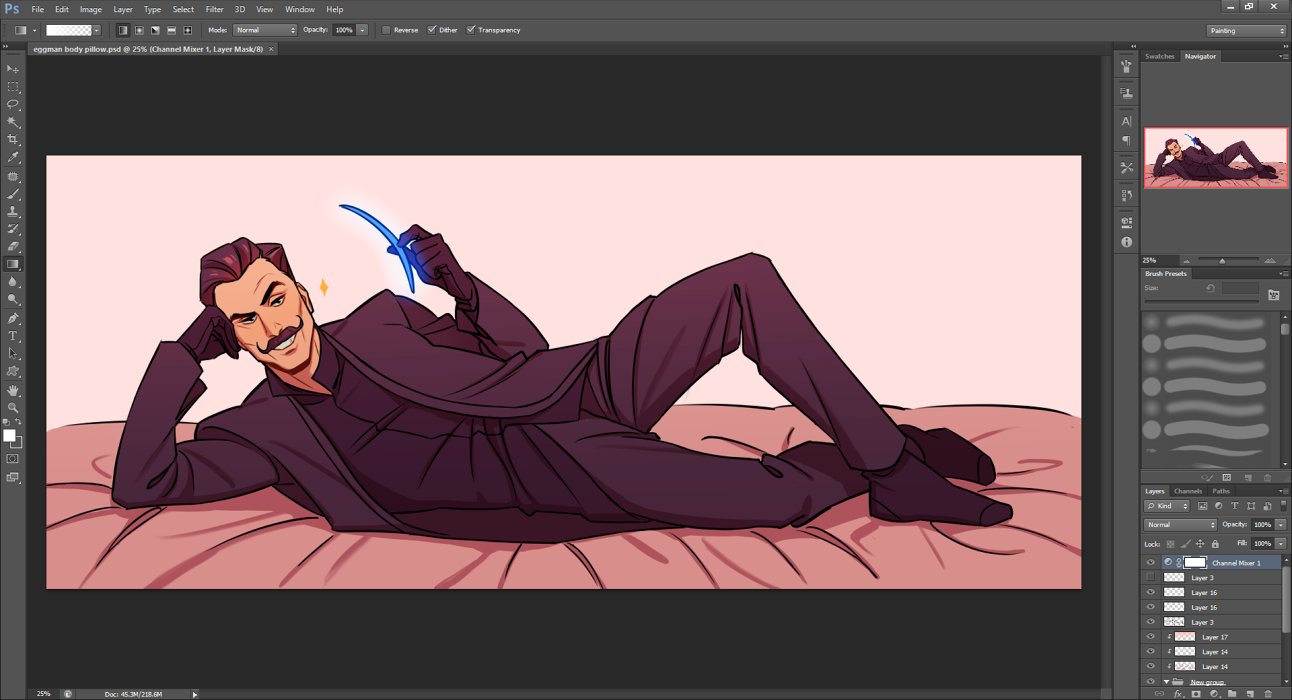Open the Layers blend mode Normal dropdown

click(x=1181, y=524)
